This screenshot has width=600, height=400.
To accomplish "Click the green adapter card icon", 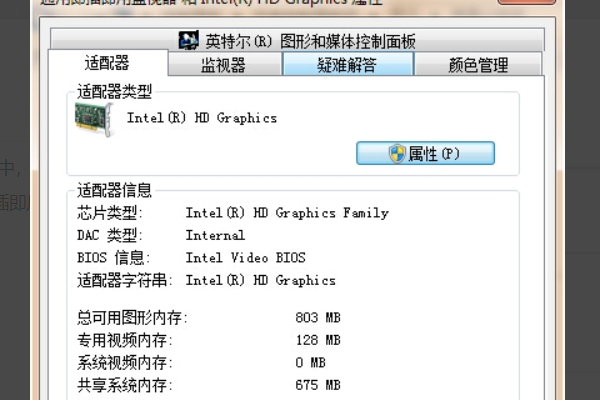I will 94,119.
